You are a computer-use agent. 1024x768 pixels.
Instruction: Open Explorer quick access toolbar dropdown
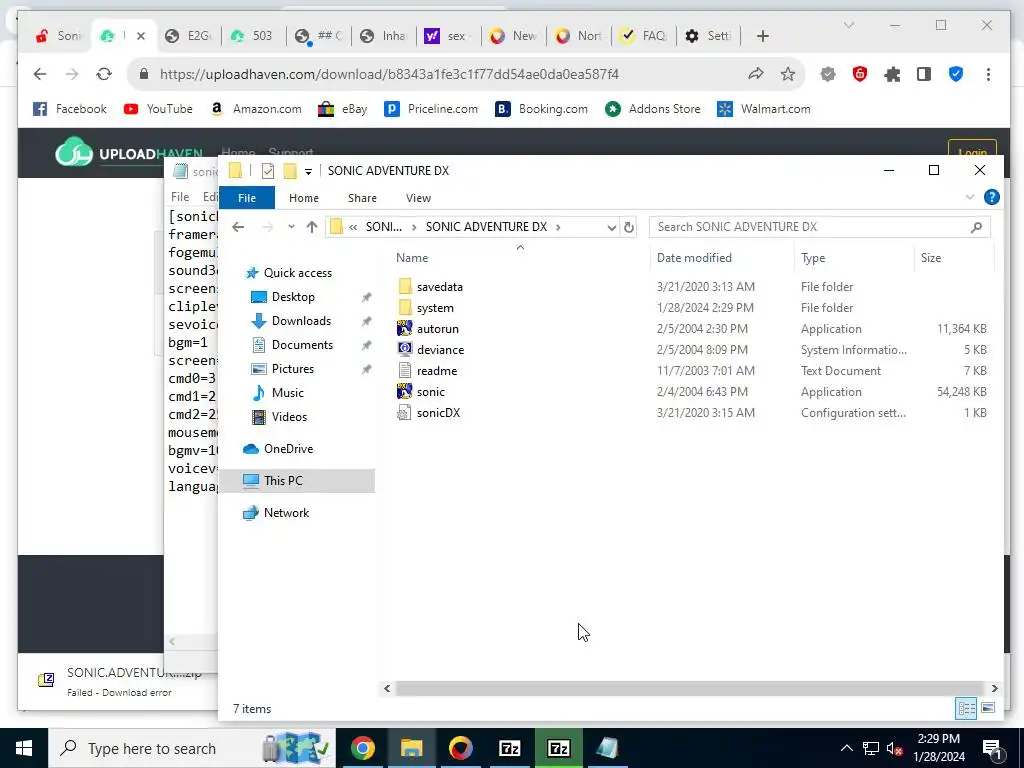tap(308, 172)
